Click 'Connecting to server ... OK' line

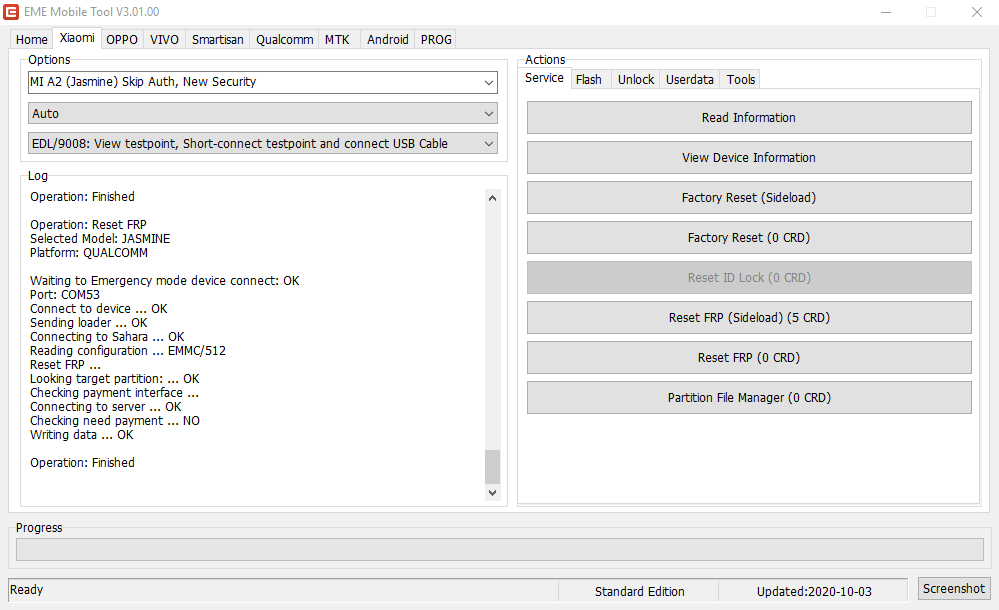[x=106, y=407]
